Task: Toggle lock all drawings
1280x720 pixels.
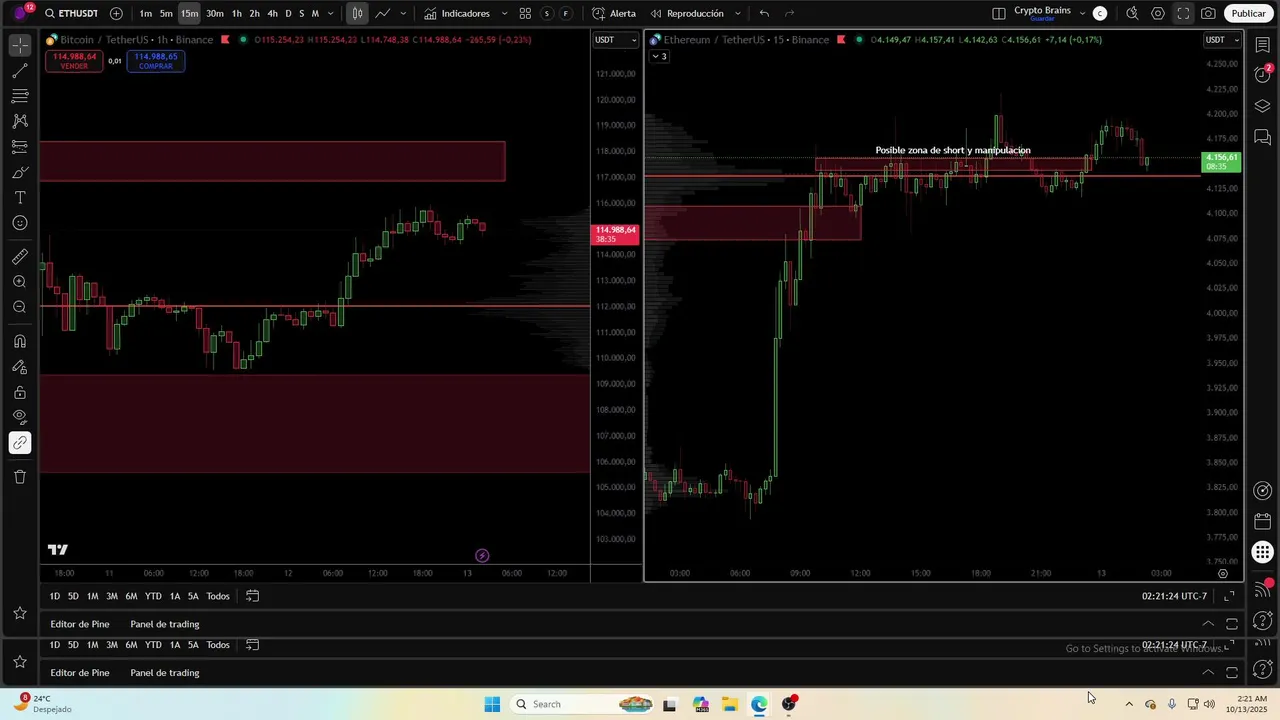Action: coord(20,392)
